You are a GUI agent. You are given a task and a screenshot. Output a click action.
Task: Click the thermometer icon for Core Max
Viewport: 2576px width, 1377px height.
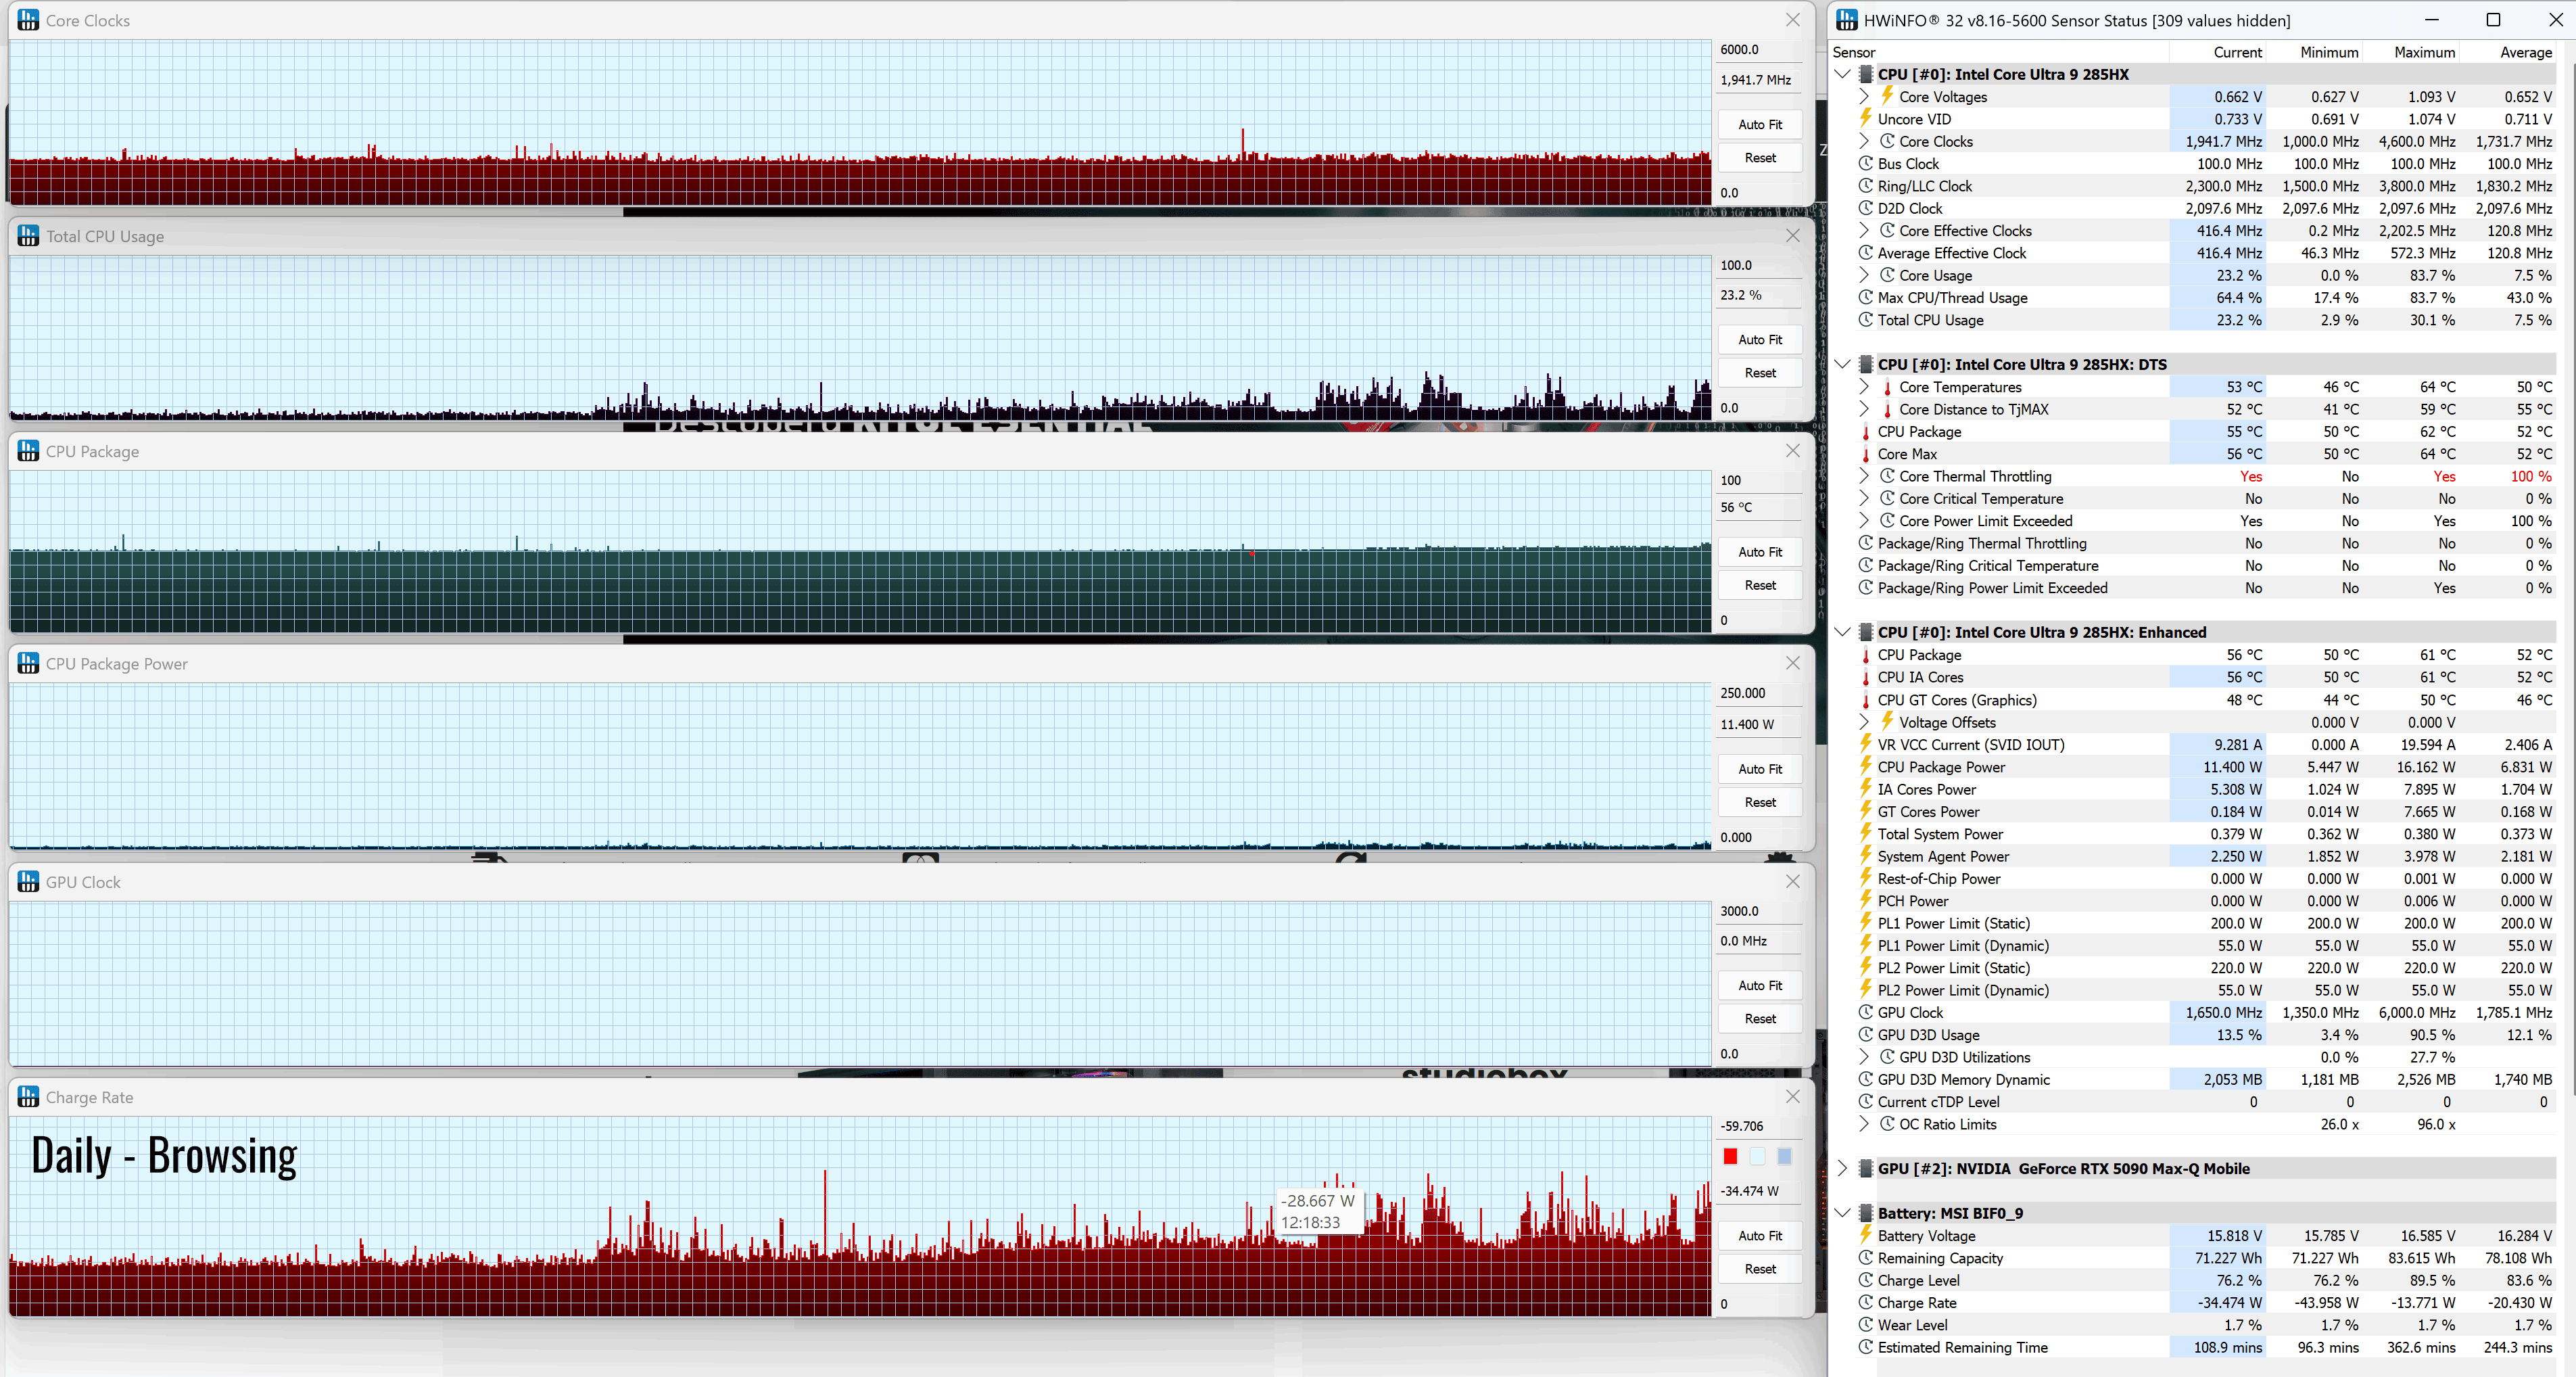1865,454
